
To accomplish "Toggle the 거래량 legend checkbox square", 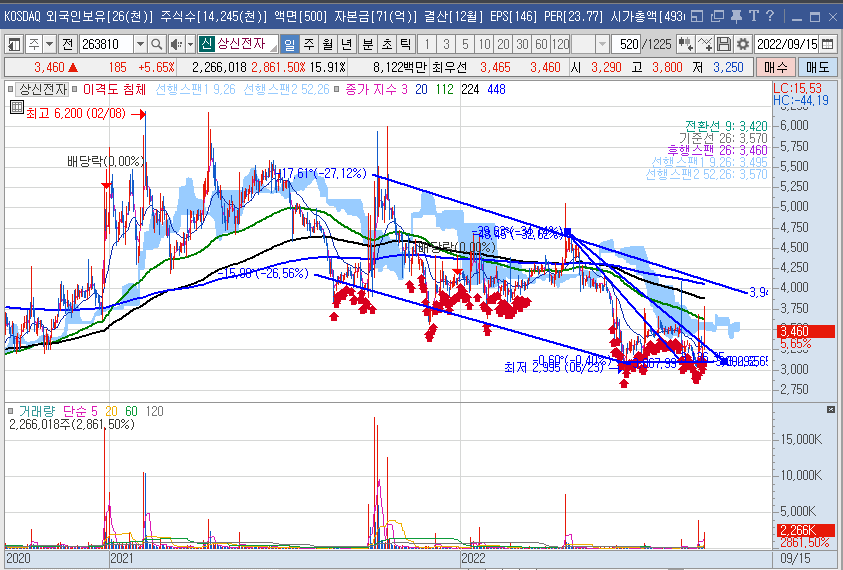I will [x=10, y=411].
